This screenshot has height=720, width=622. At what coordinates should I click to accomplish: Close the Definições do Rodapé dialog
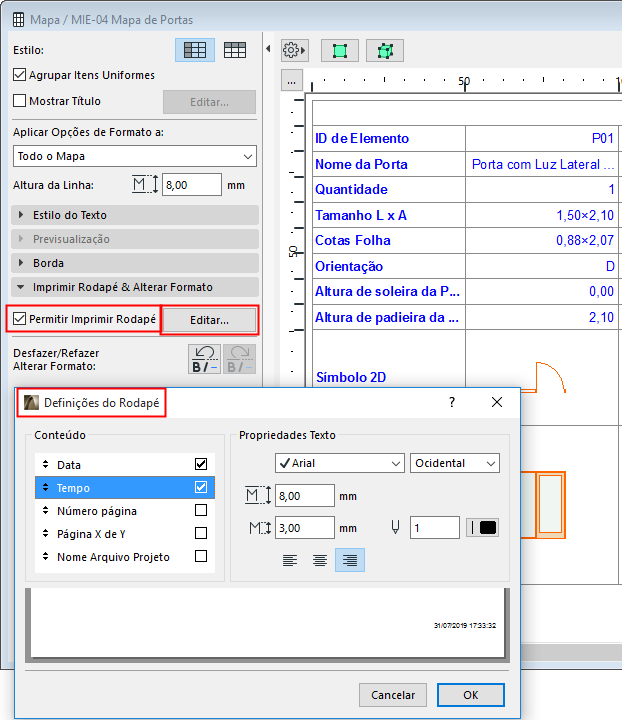[497, 402]
